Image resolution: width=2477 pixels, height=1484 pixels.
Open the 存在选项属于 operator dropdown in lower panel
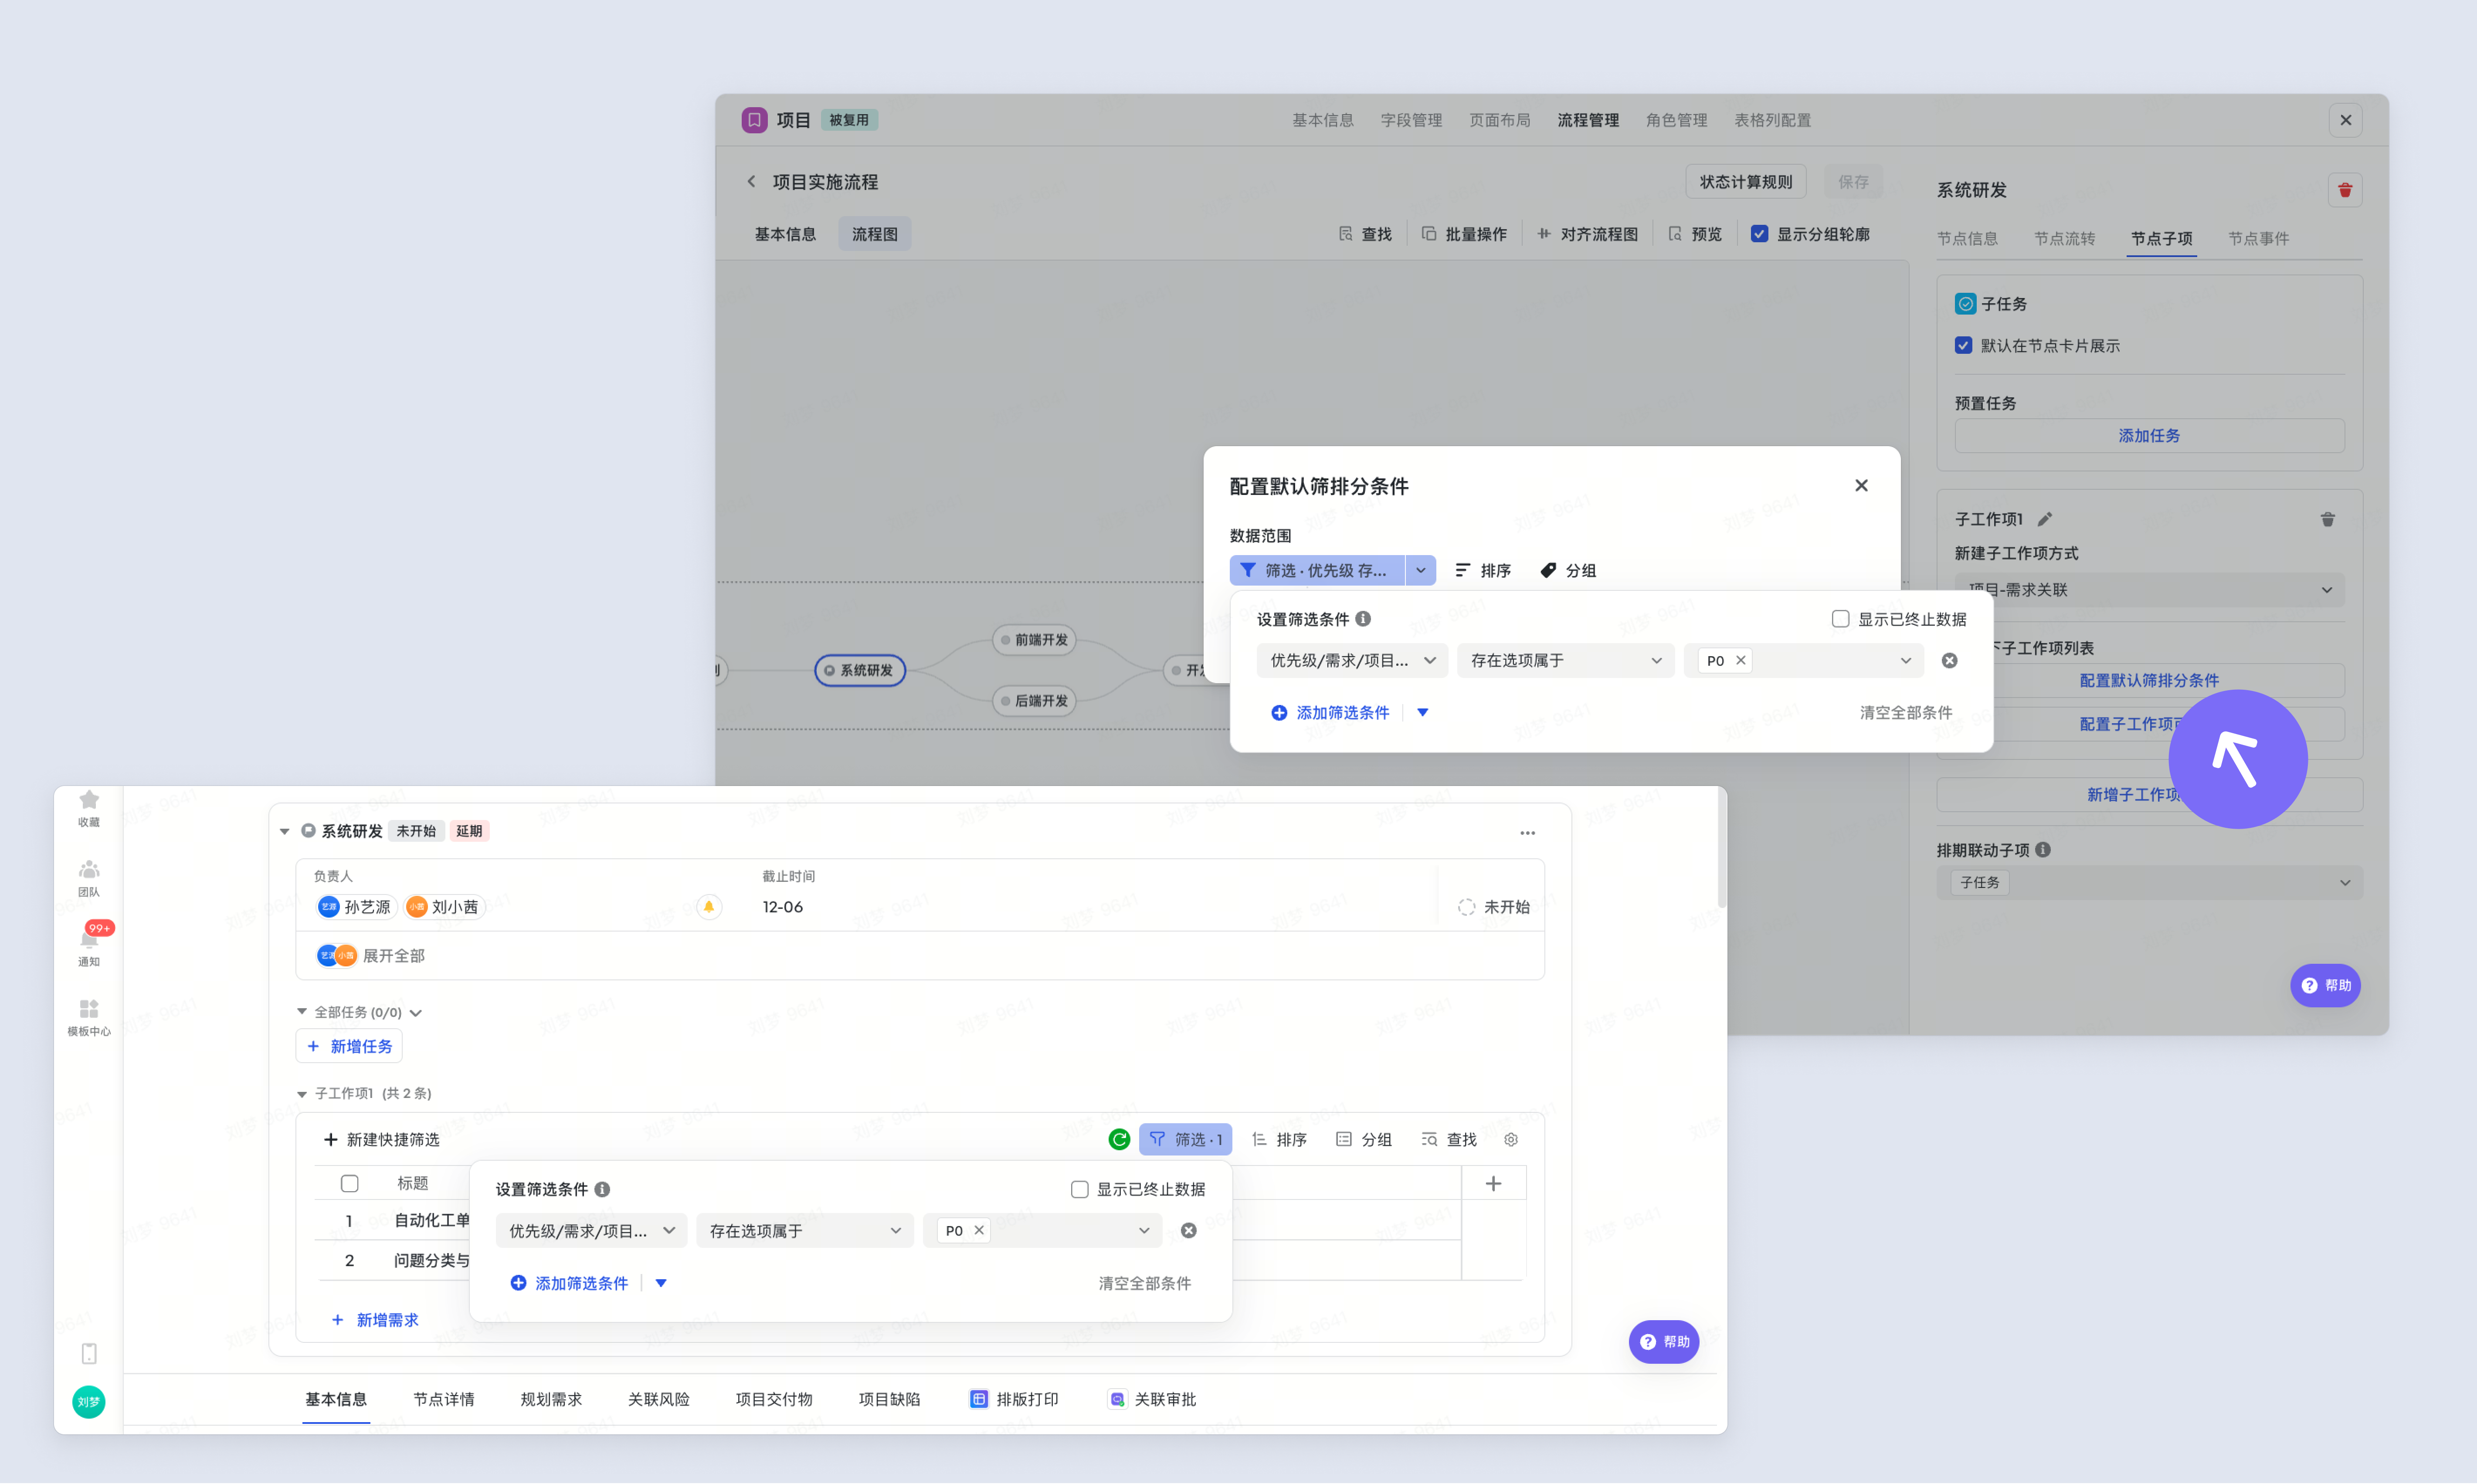click(x=805, y=1230)
